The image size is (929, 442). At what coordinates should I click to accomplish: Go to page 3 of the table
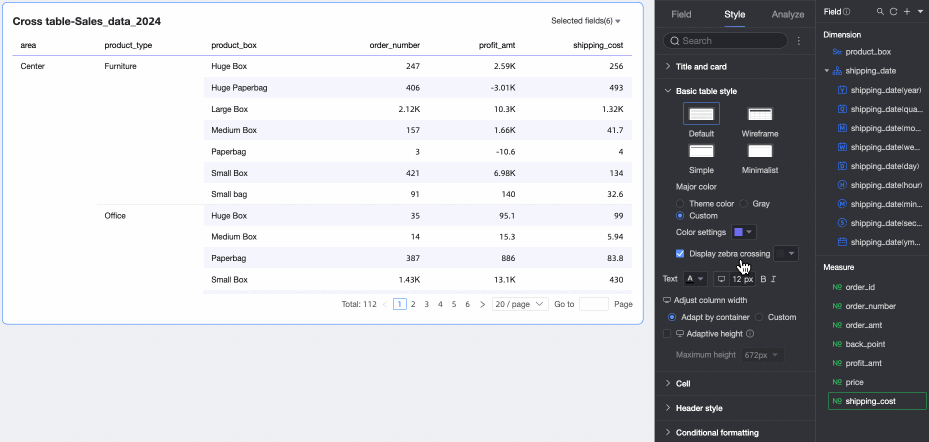click(427, 304)
